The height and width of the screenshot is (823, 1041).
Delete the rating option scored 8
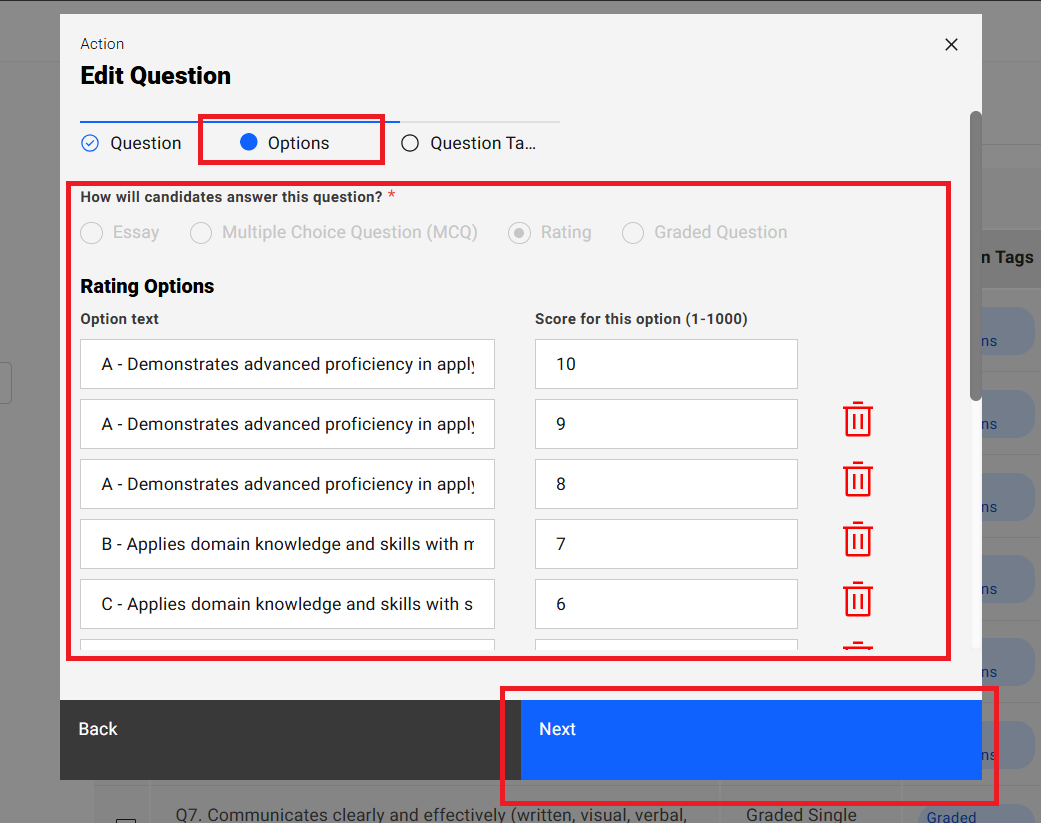click(857, 480)
